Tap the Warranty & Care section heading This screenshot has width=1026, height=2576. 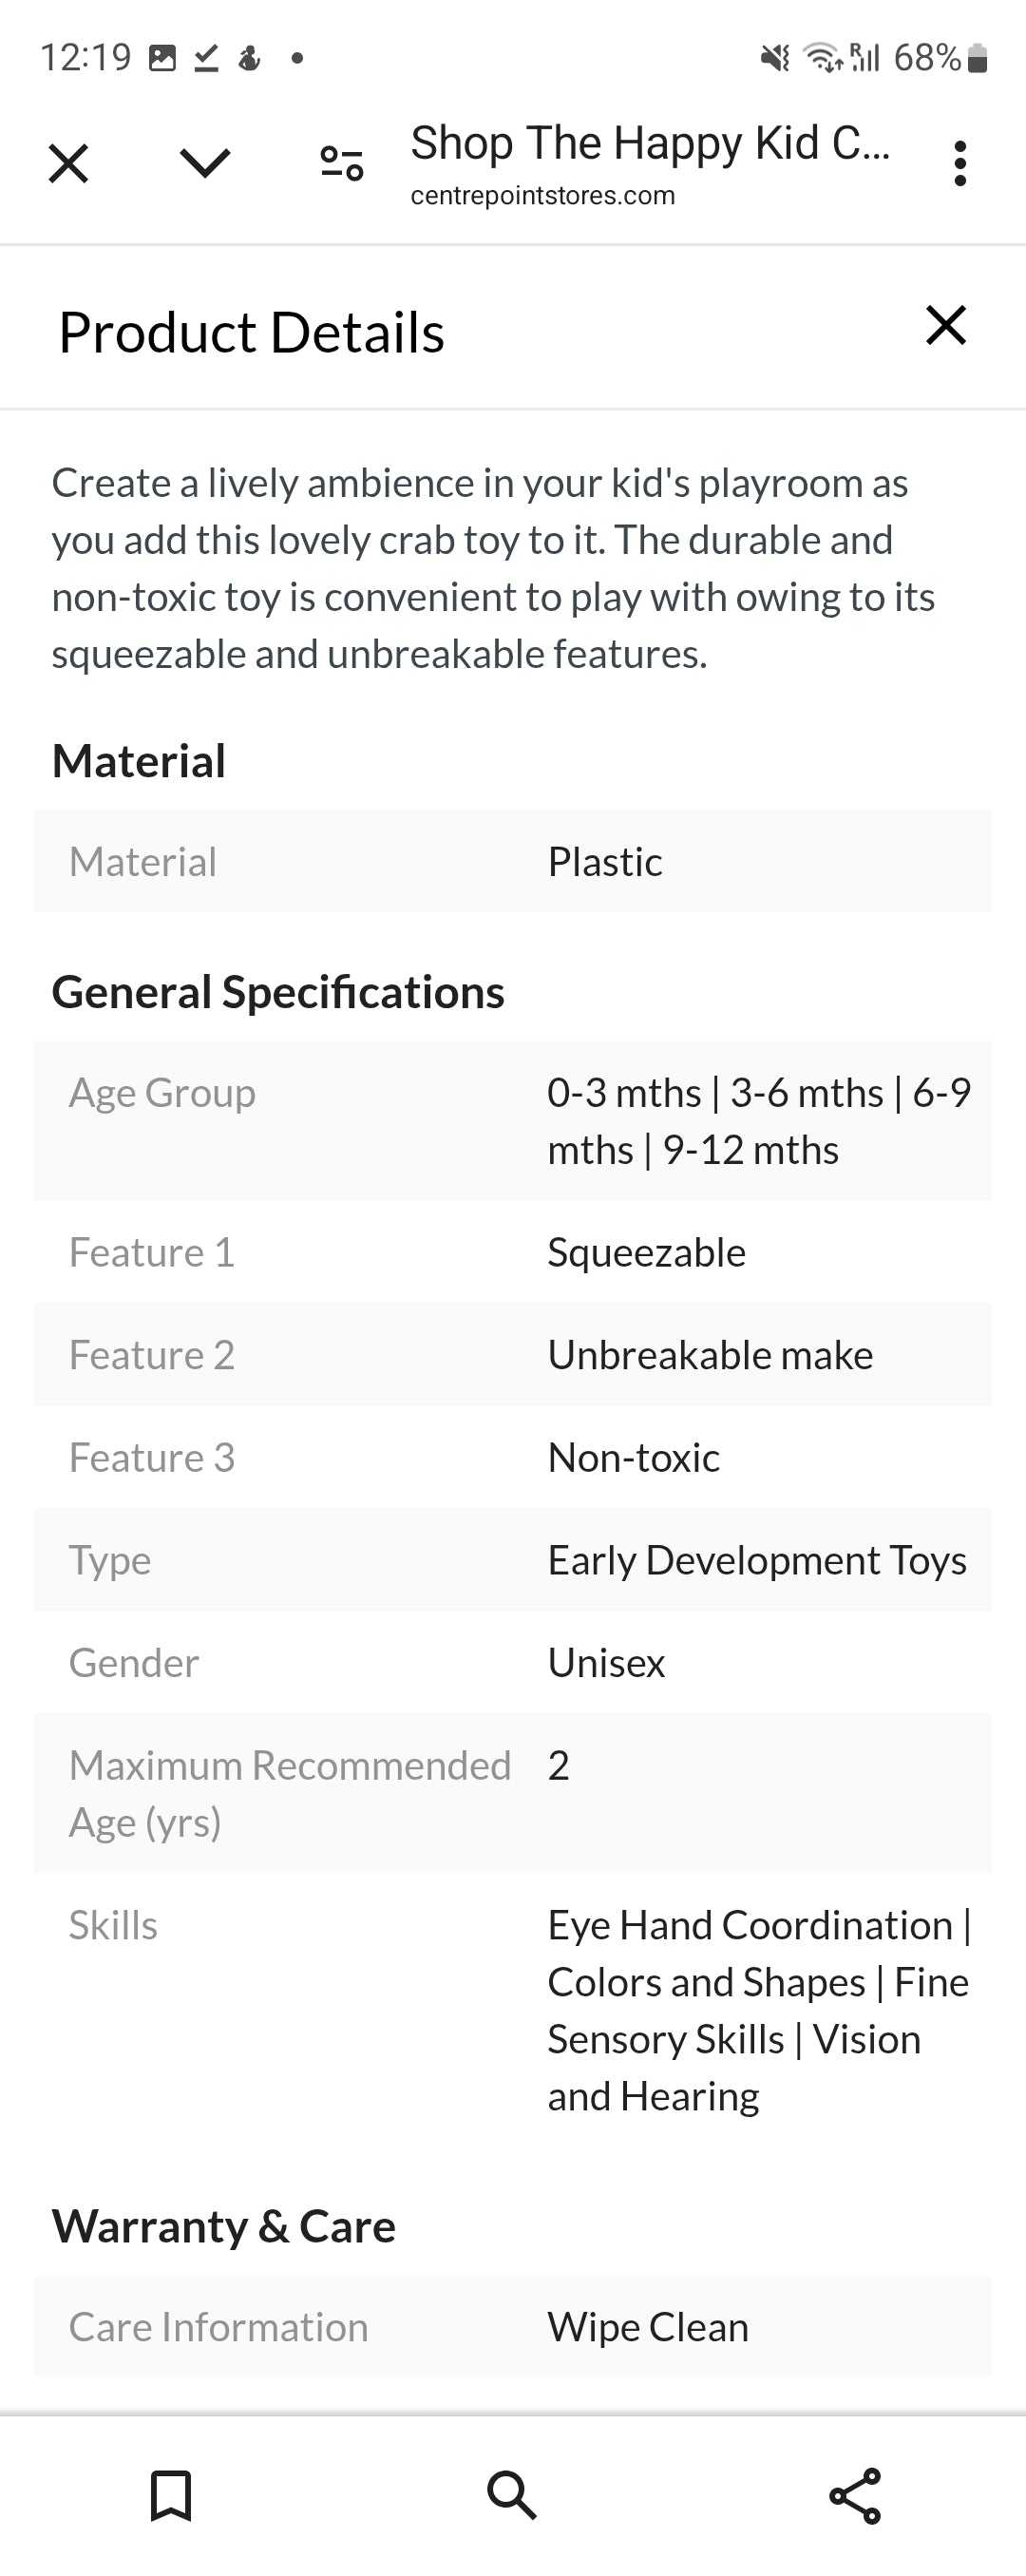(224, 2226)
